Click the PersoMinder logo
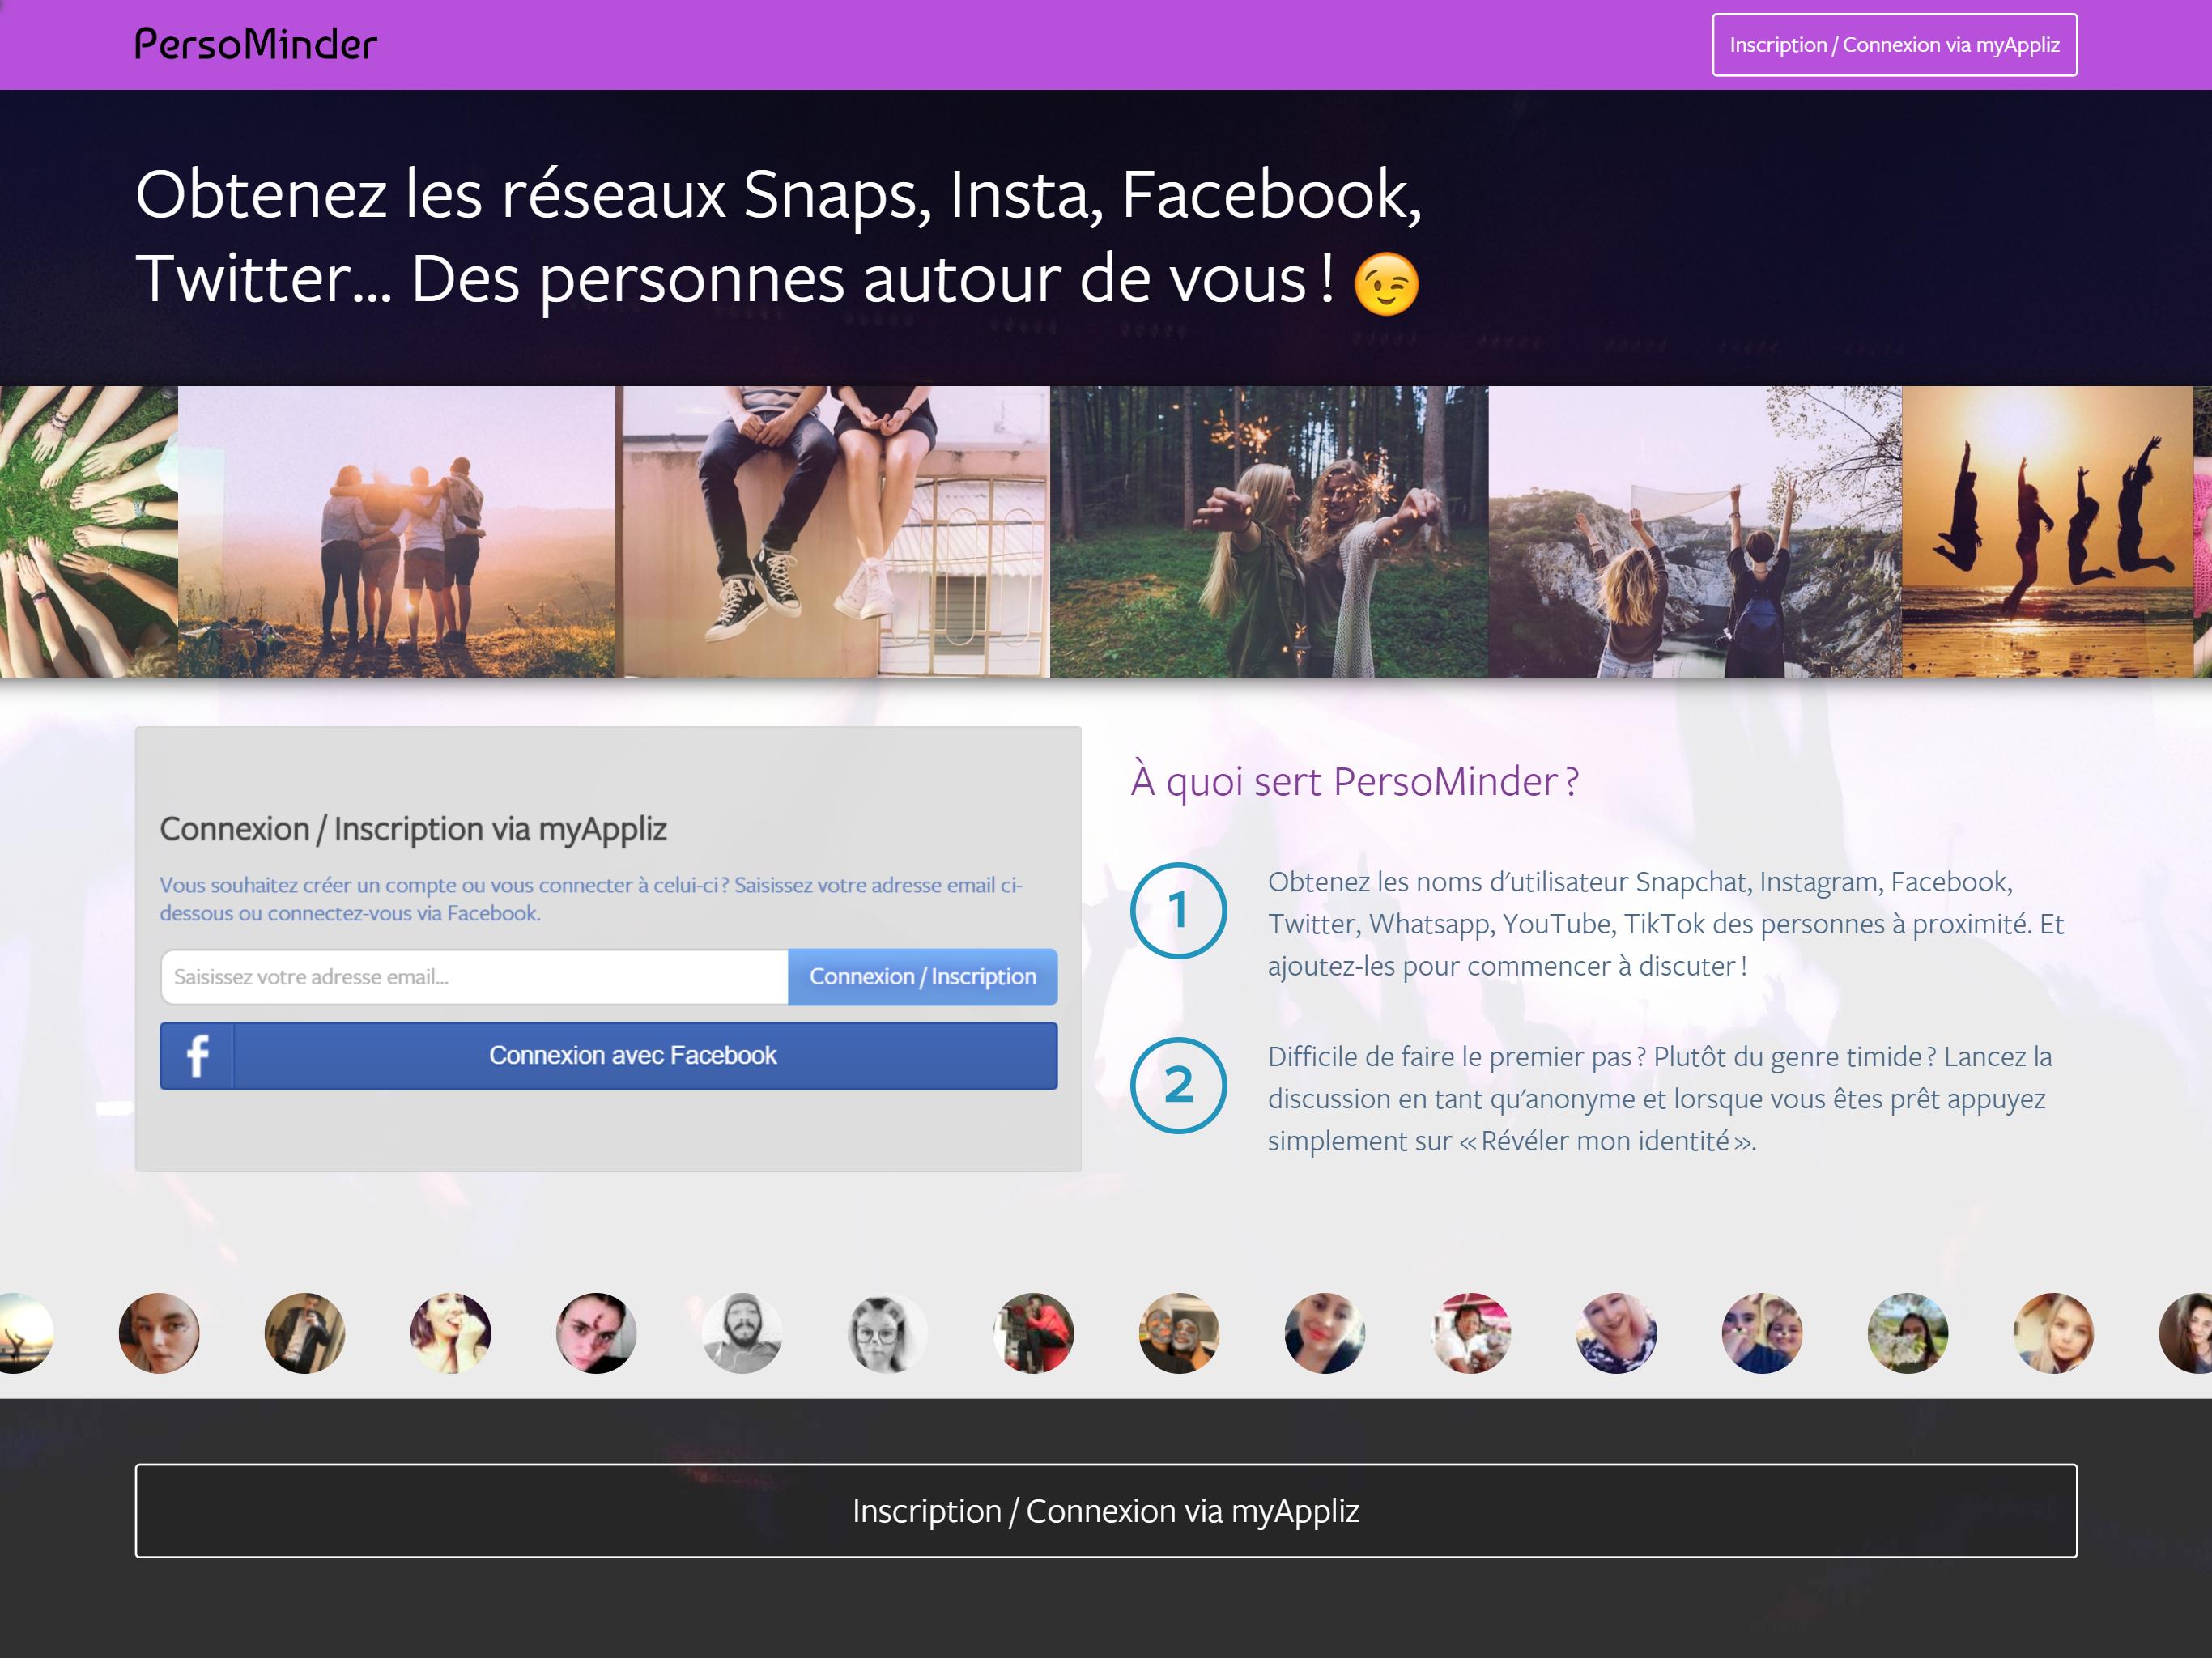This screenshot has width=2212, height=1658. [256, 44]
